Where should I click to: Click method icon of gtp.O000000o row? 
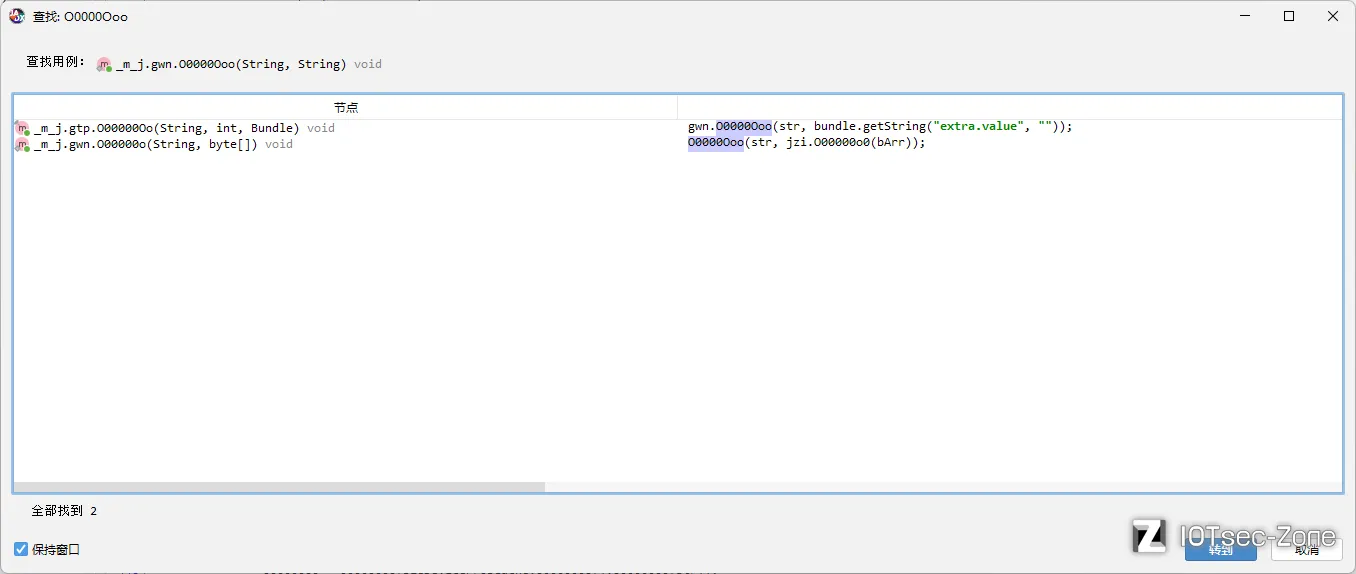click(x=22, y=128)
